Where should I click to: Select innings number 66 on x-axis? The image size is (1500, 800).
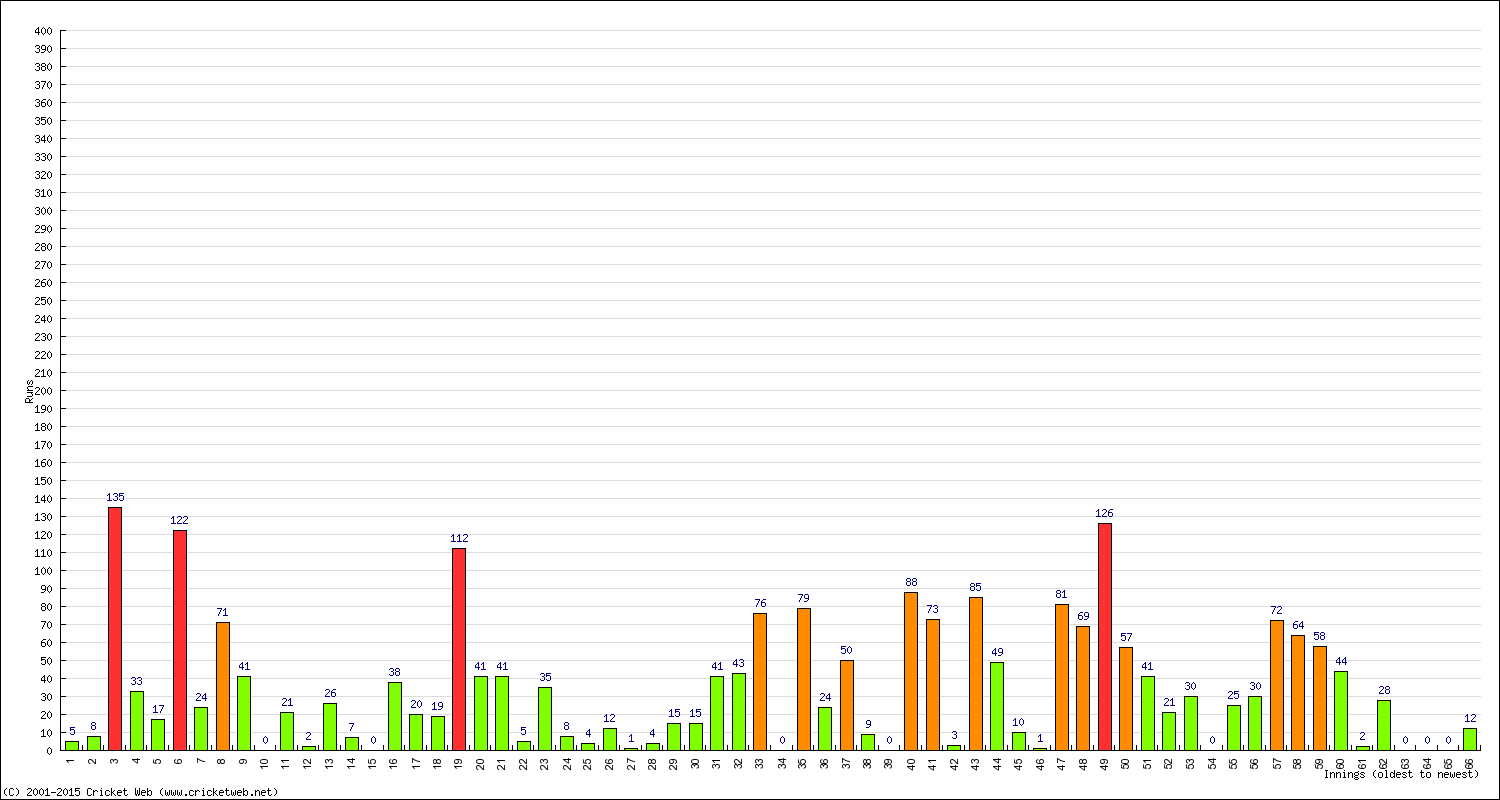tap(1470, 762)
